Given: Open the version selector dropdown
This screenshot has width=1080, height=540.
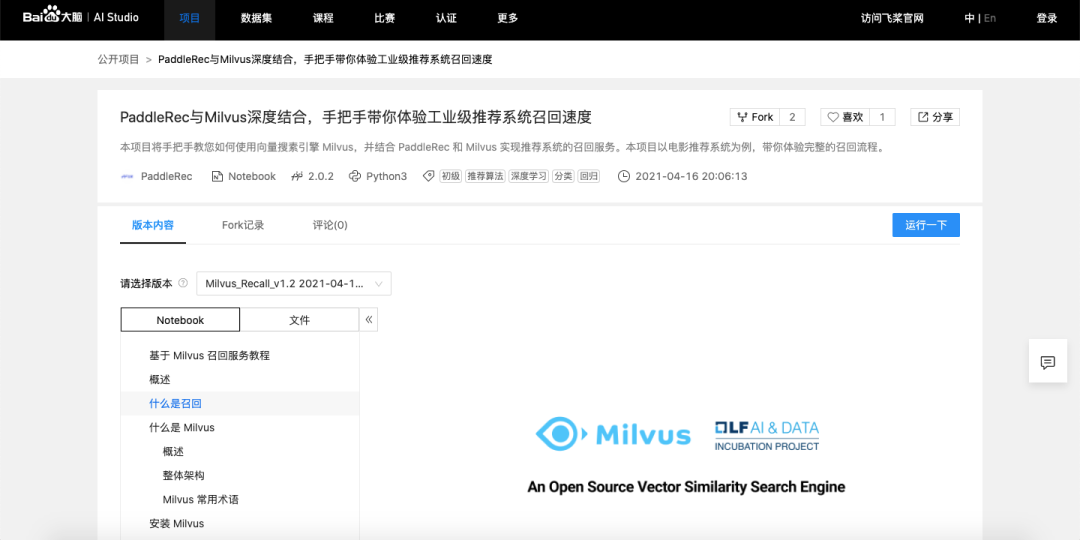Looking at the screenshot, I should tap(294, 284).
